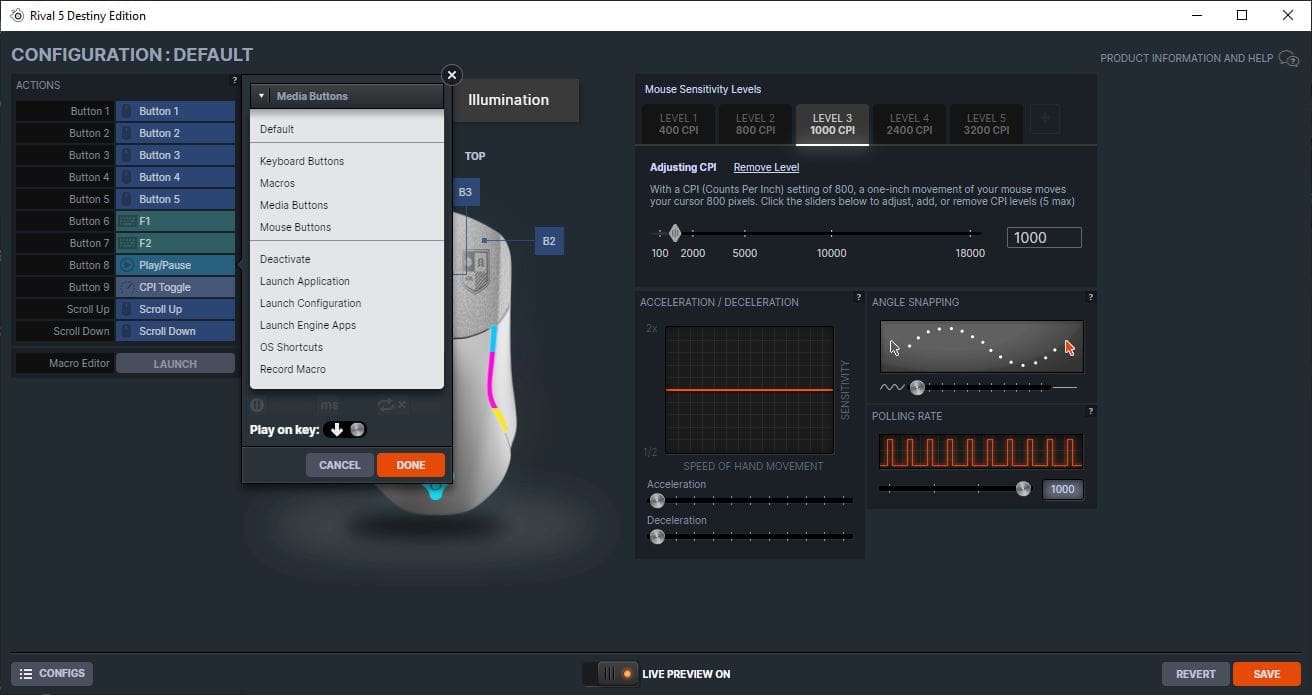The height and width of the screenshot is (695, 1312).
Task: Confirm the assignment with Done
Action: click(x=411, y=465)
